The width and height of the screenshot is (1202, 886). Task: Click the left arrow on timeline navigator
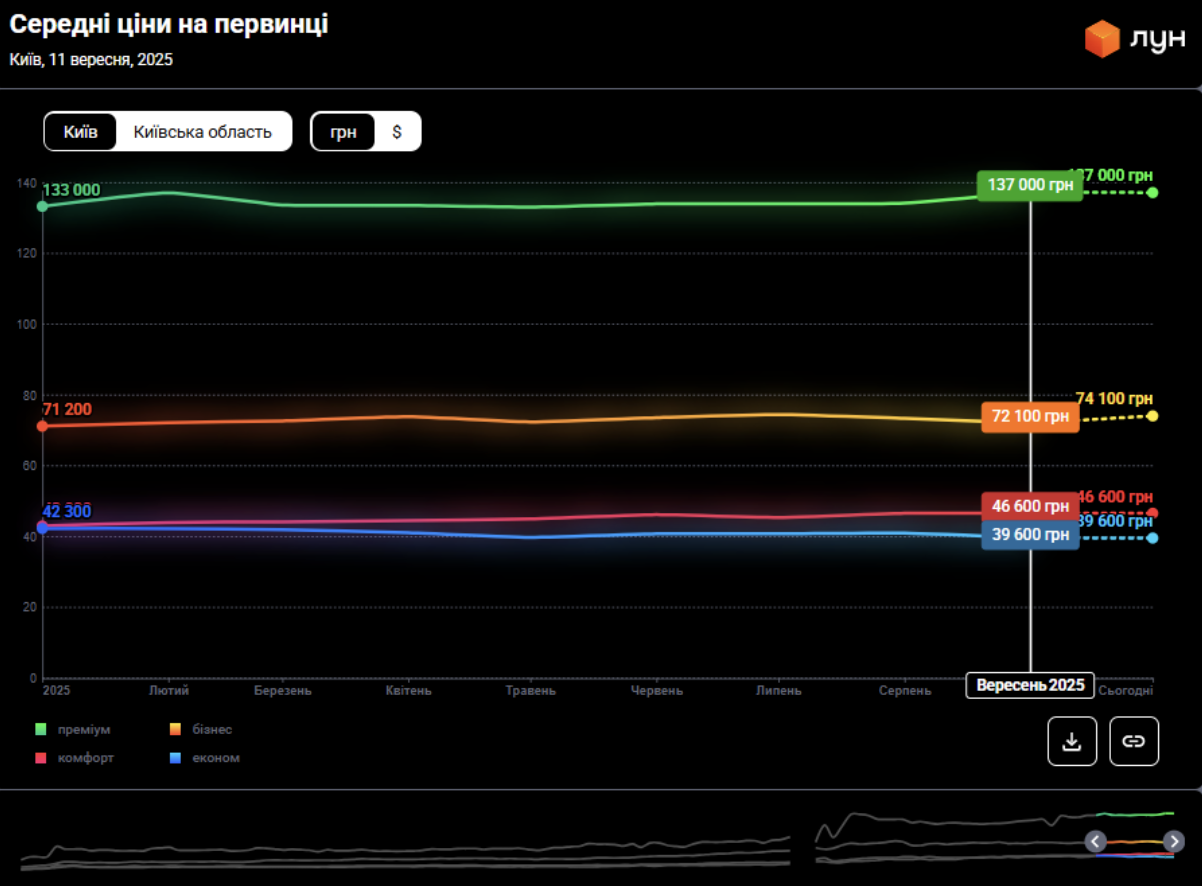(x=1096, y=841)
